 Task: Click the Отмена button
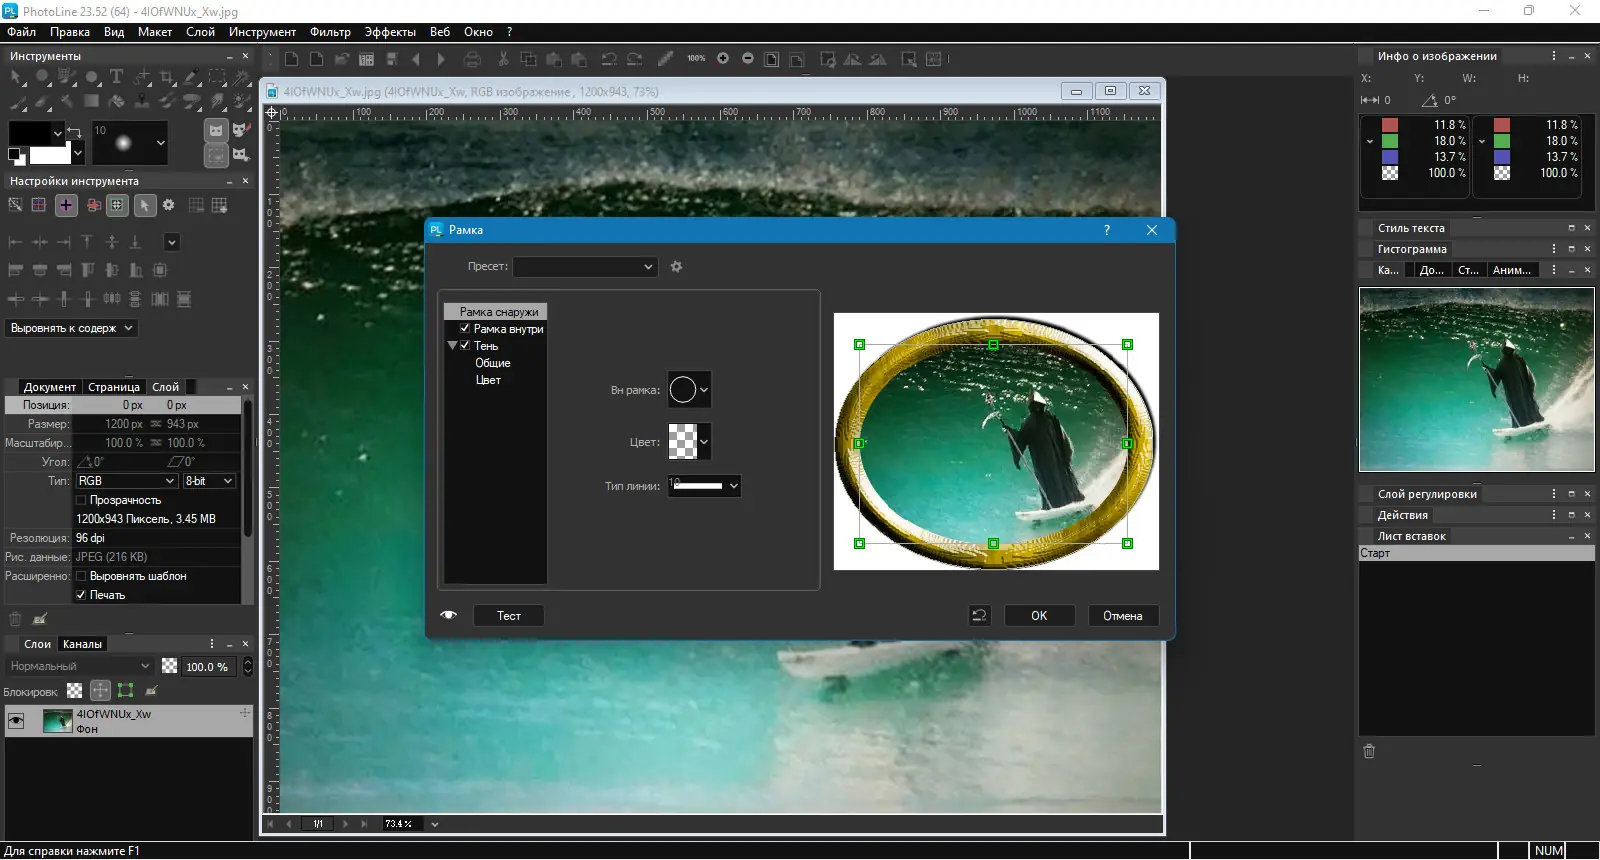[1123, 616]
